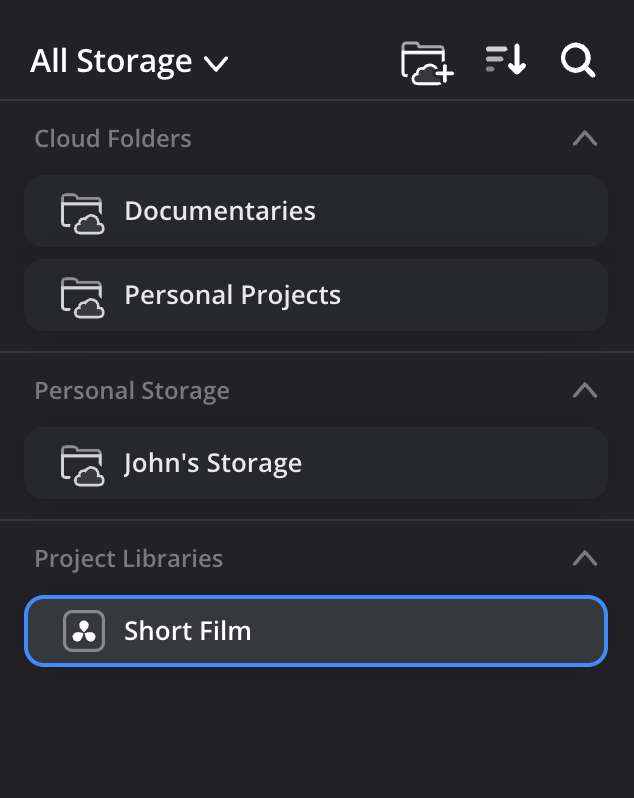This screenshot has width=634, height=798.
Task: Click the Documentaries cloud folder icon
Action: pyautogui.click(x=82, y=214)
